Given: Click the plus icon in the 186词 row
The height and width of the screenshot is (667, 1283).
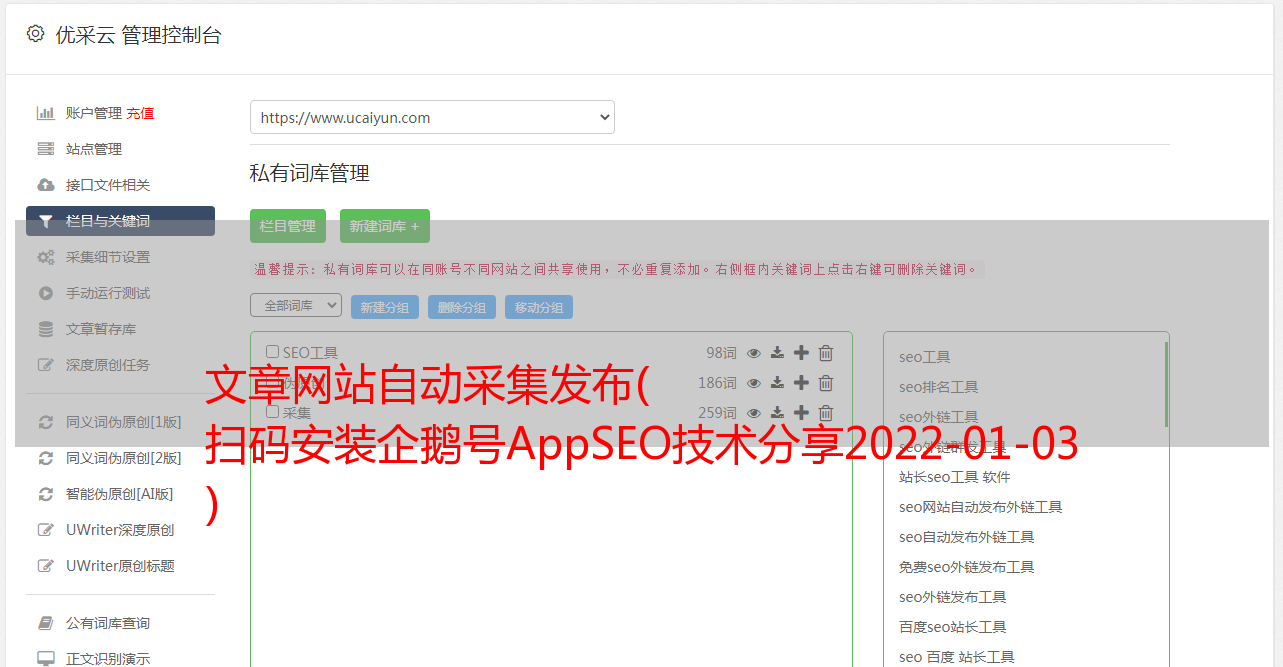Looking at the screenshot, I should pos(801,383).
